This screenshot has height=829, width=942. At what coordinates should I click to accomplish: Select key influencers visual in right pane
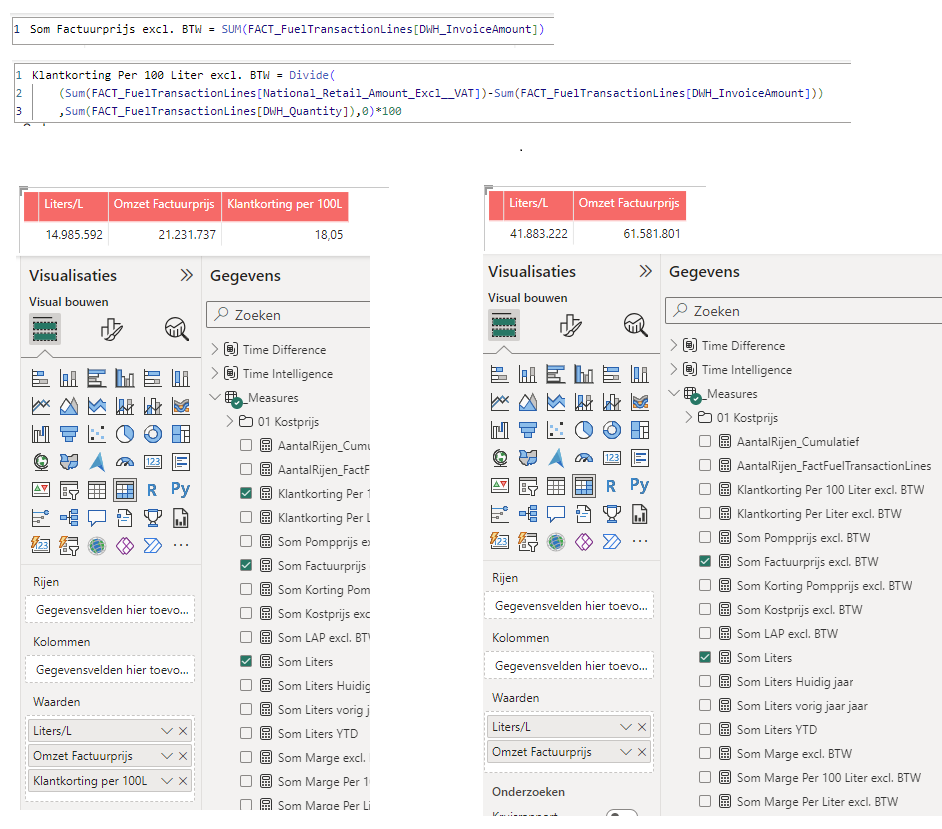[499, 514]
